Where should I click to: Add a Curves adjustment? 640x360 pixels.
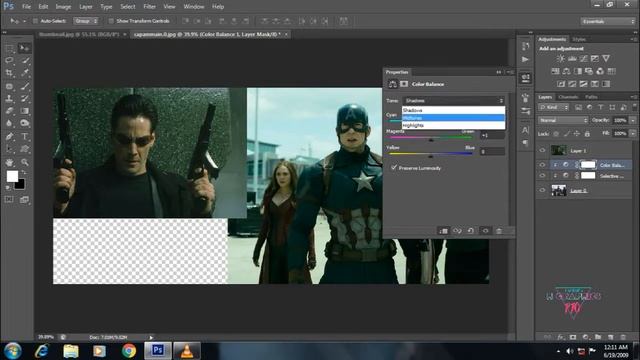point(584,59)
